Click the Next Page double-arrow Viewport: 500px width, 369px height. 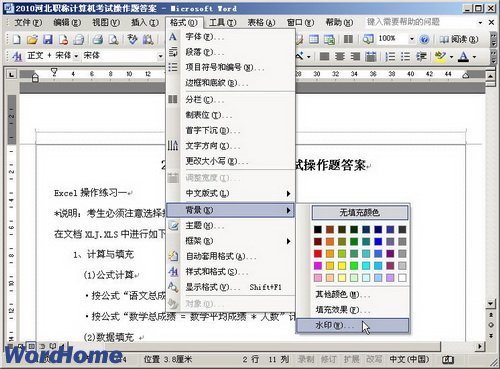point(491,336)
